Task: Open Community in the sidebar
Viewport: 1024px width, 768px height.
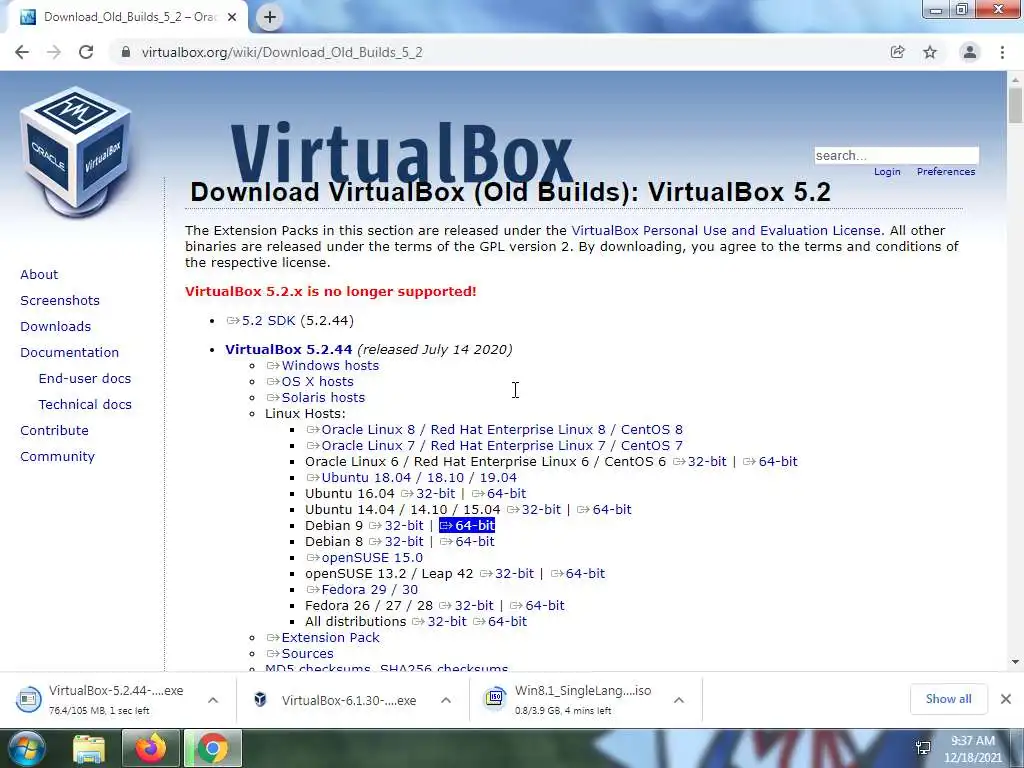Action: point(57,456)
